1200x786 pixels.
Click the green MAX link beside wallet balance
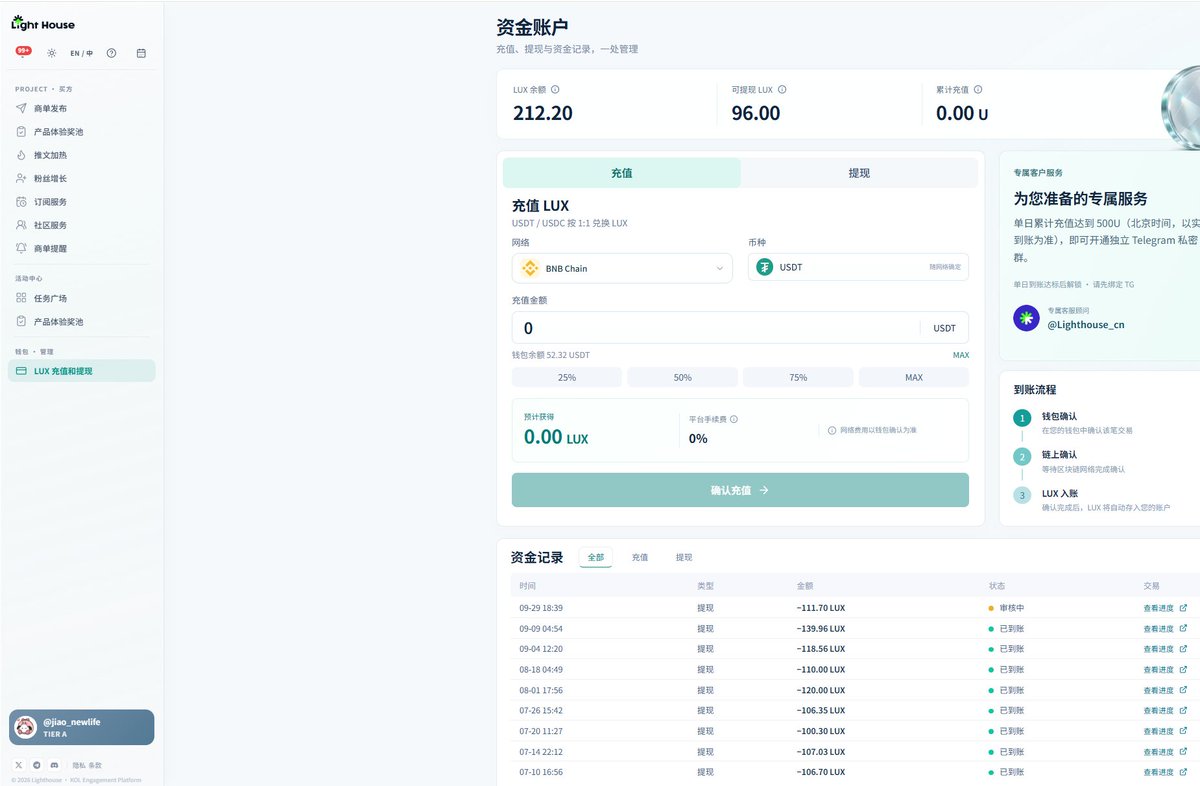tap(960, 355)
